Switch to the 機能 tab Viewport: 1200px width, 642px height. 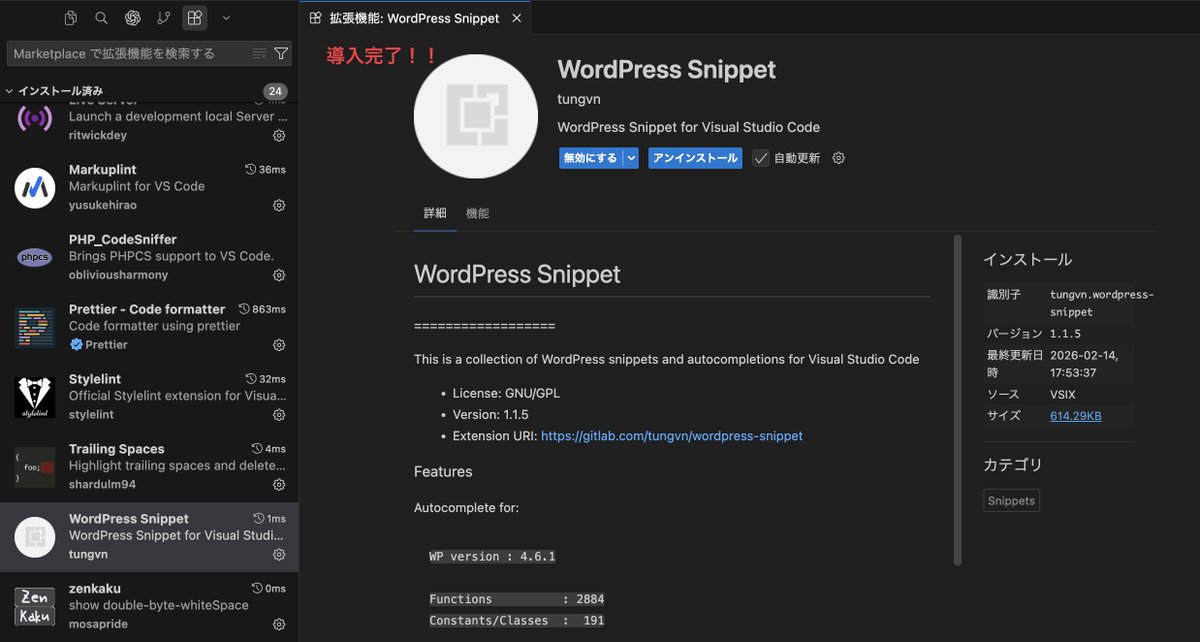[477, 213]
